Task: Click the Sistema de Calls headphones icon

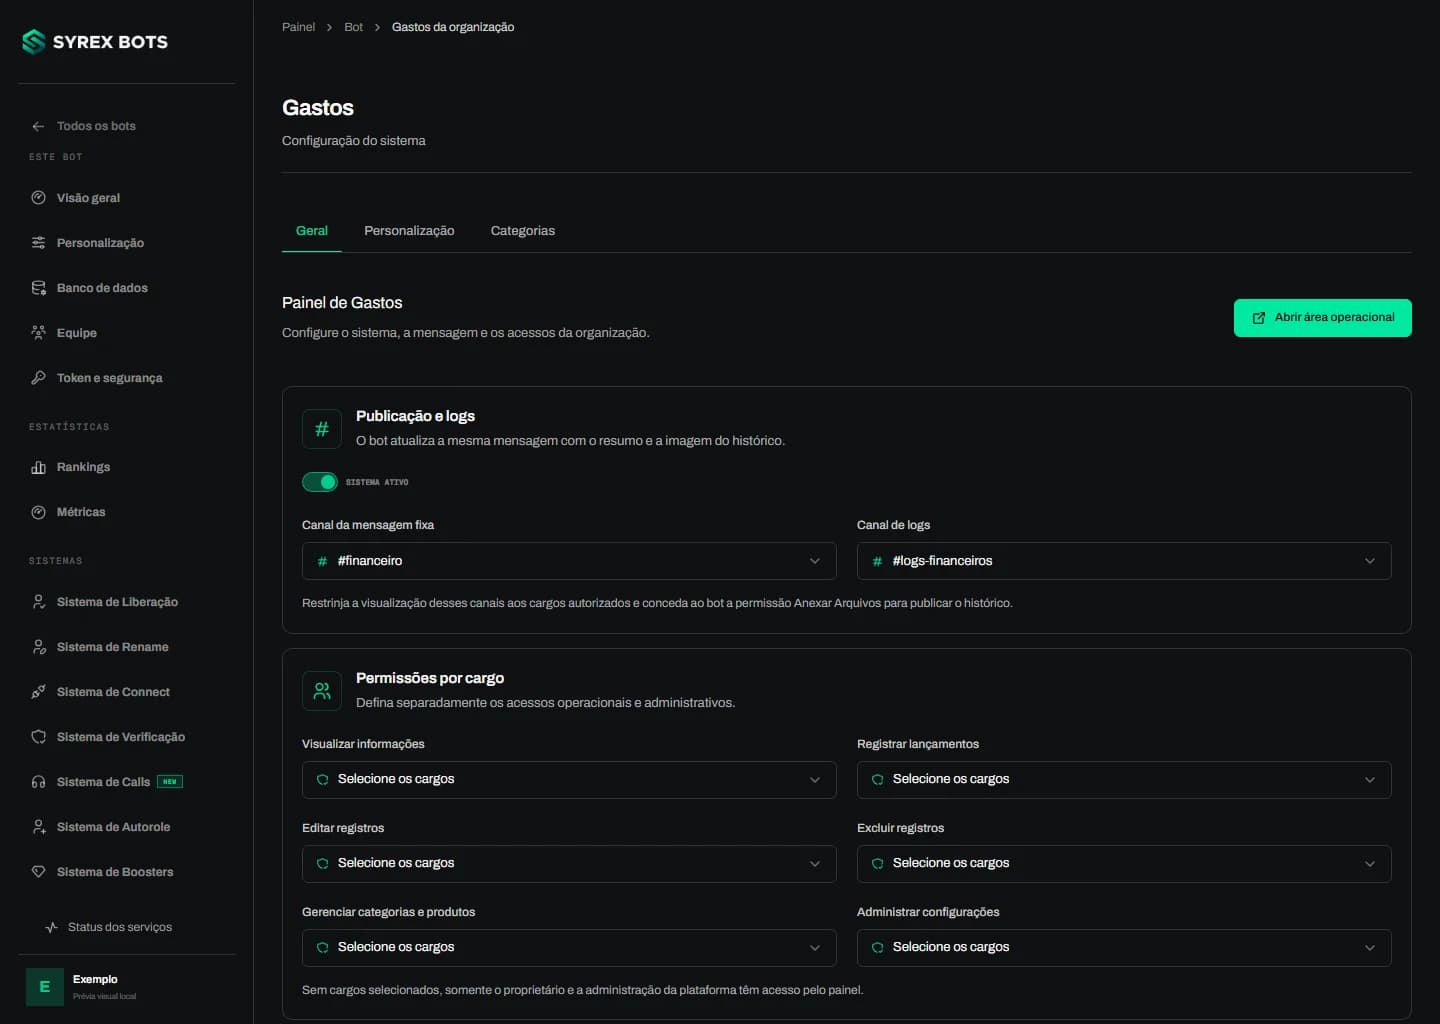Action: pos(38,782)
